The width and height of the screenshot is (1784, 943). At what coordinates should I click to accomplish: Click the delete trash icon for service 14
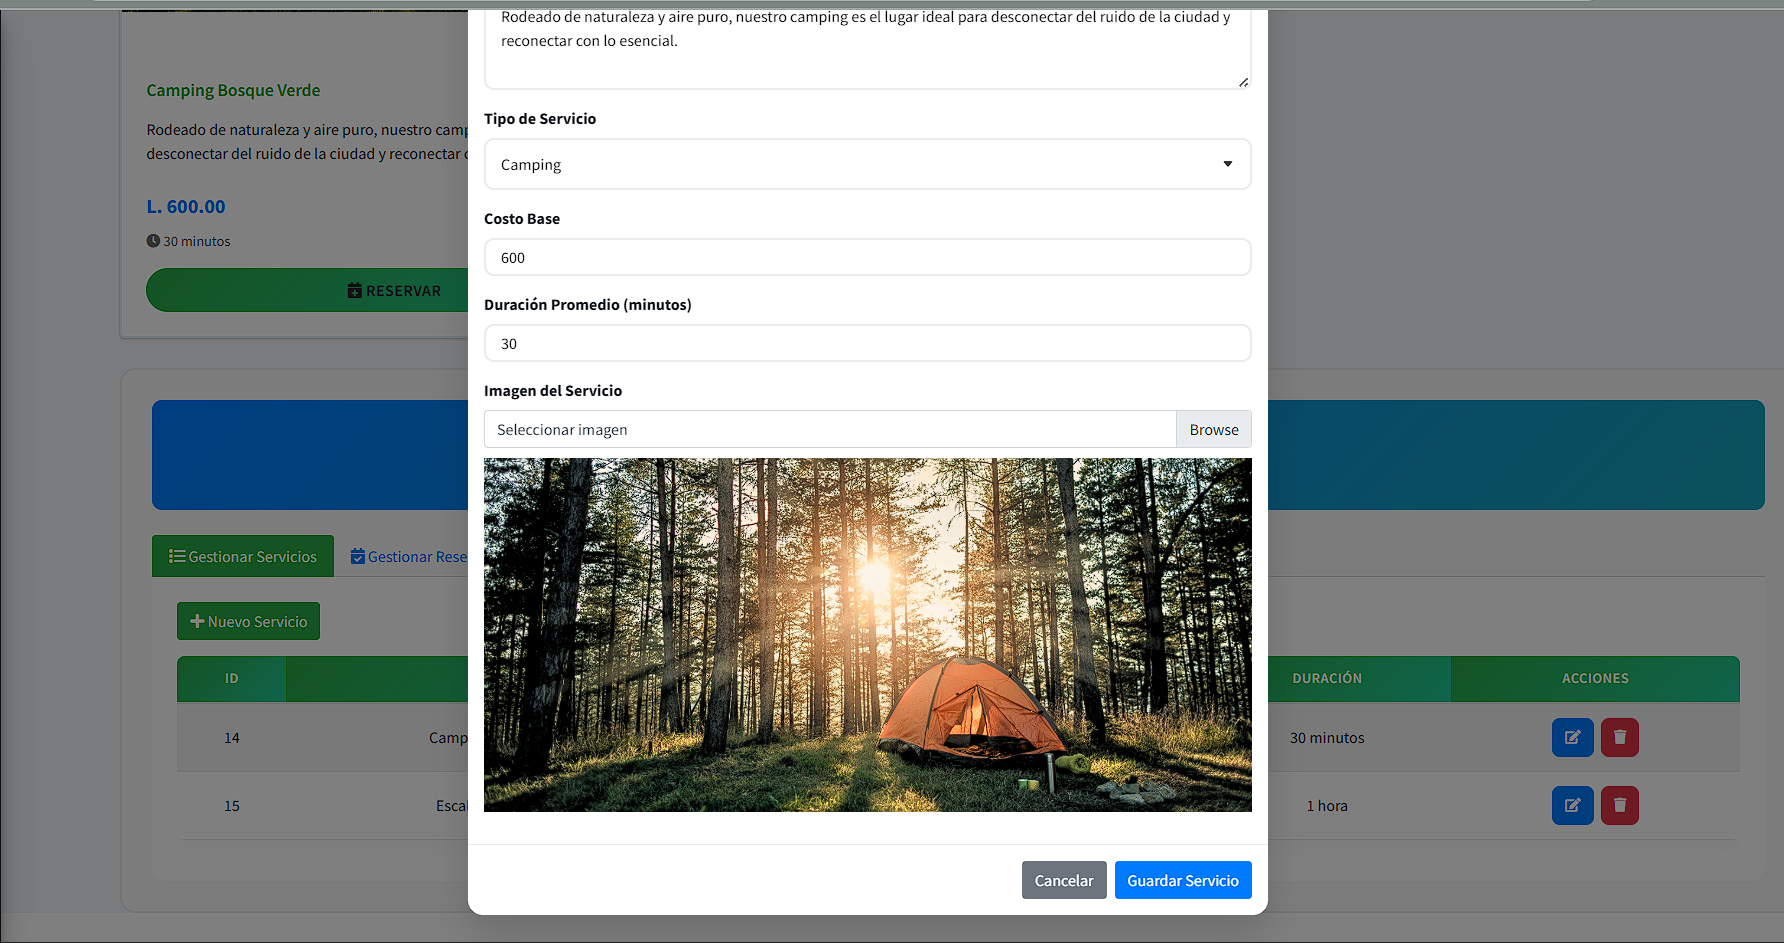1619,738
